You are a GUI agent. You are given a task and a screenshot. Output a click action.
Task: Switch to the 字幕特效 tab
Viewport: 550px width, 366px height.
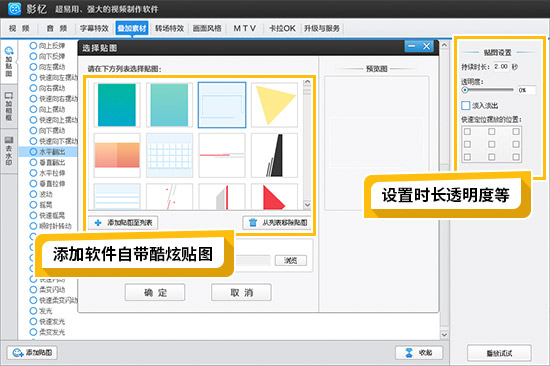(x=94, y=28)
